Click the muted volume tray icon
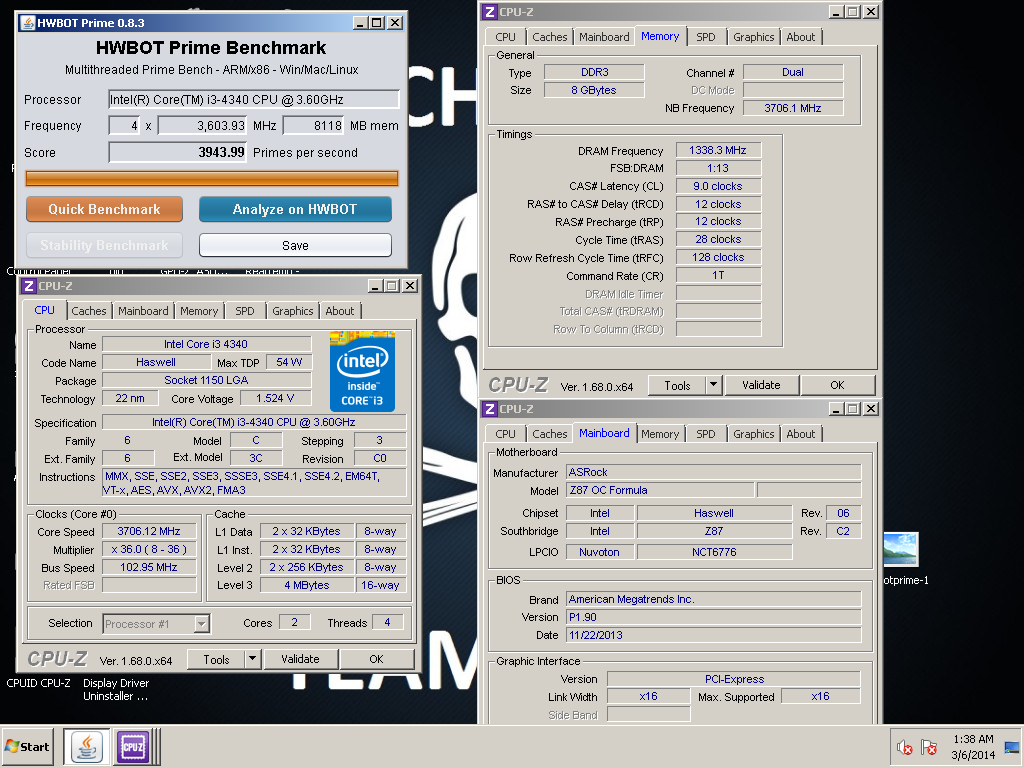The image size is (1024, 768). click(904, 747)
